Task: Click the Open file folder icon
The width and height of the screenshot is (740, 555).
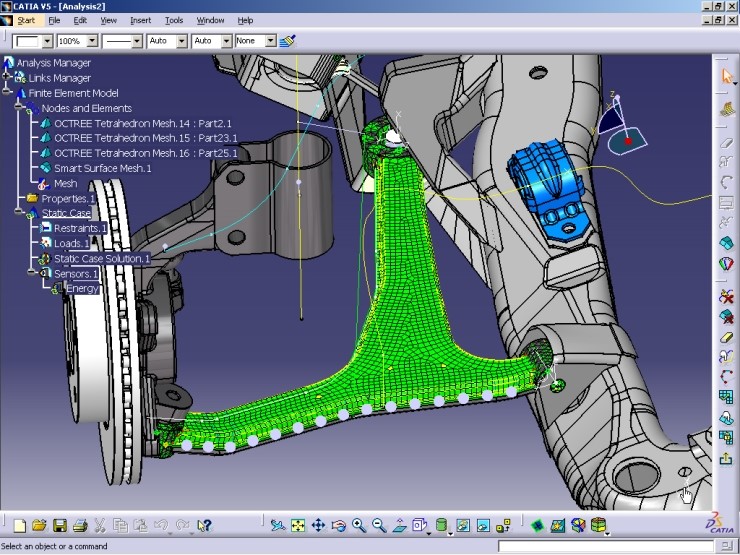Action: pyautogui.click(x=39, y=525)
